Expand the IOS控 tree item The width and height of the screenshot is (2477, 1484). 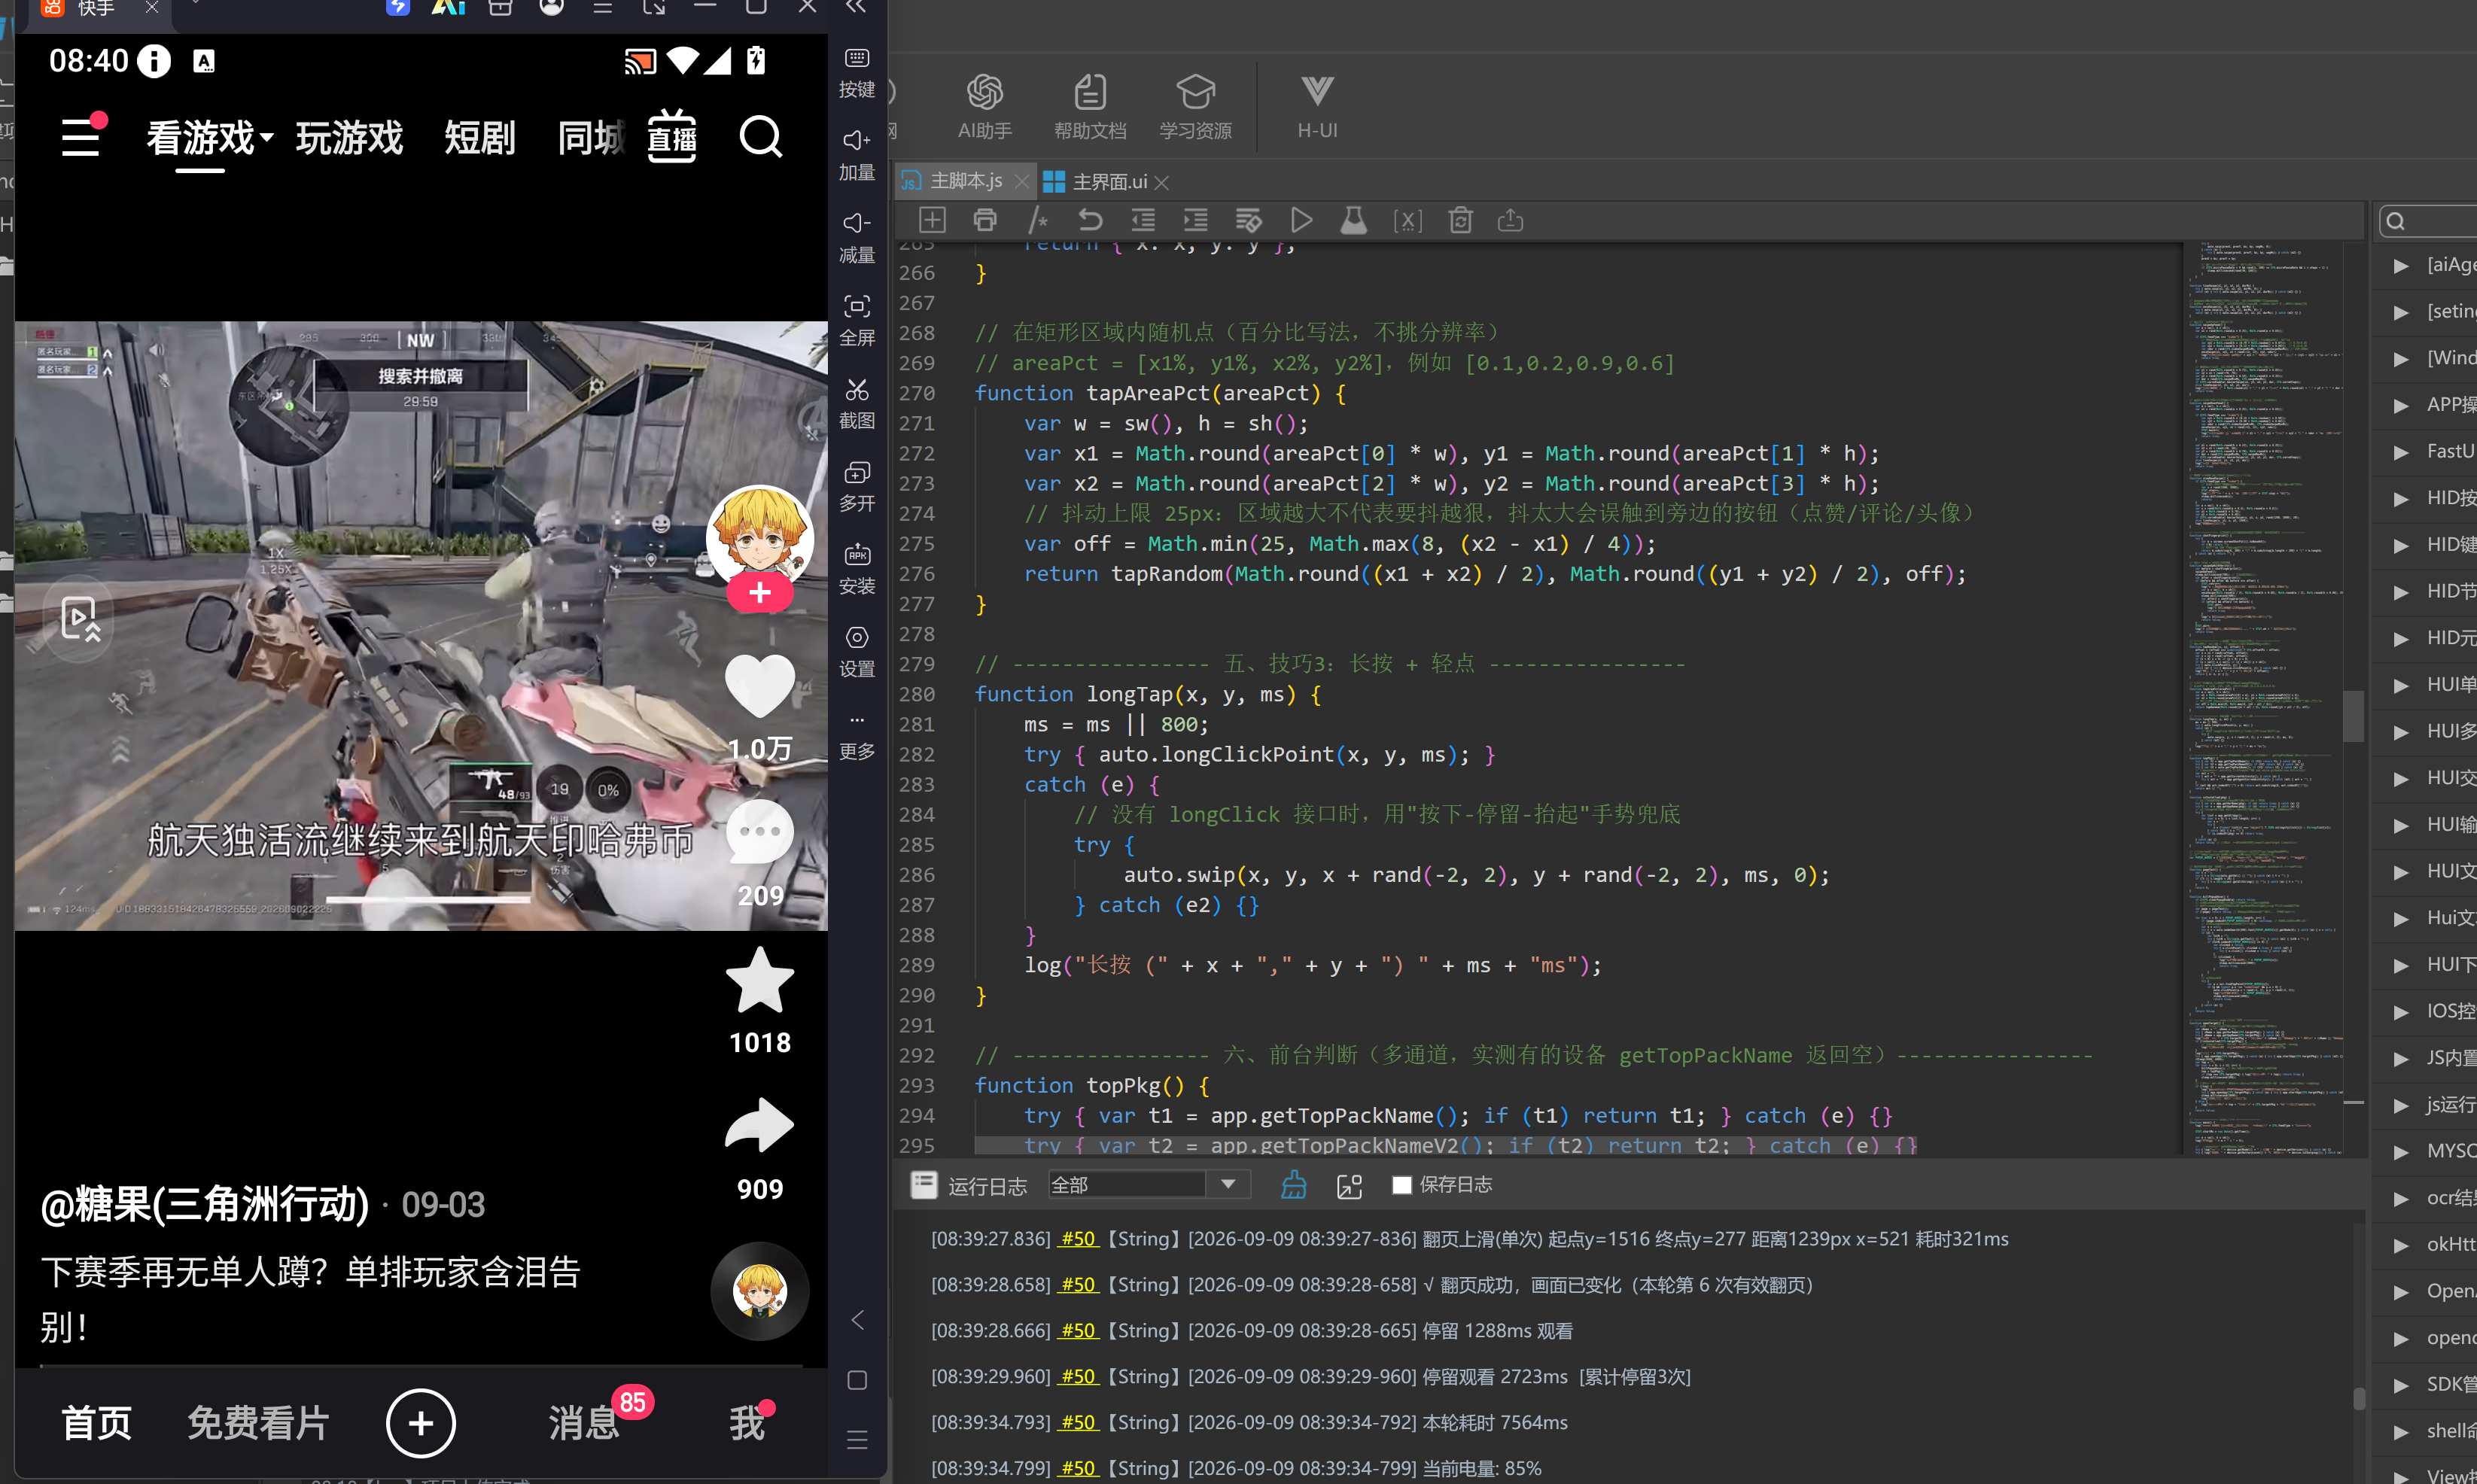pyautogui.click(x=2401, y=1012)
